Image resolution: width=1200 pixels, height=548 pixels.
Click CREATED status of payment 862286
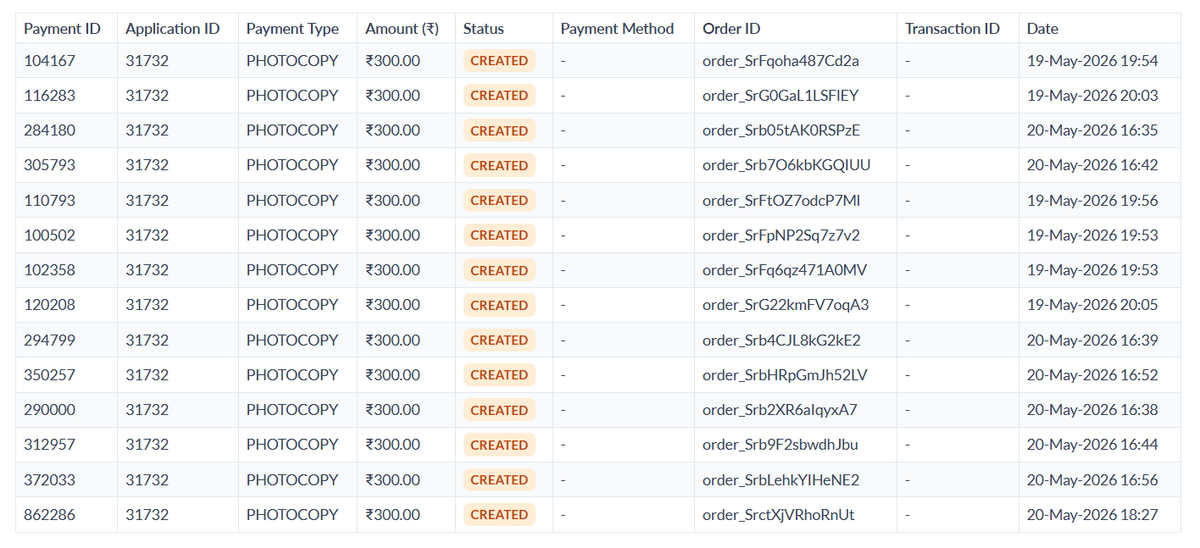(499, 515)
